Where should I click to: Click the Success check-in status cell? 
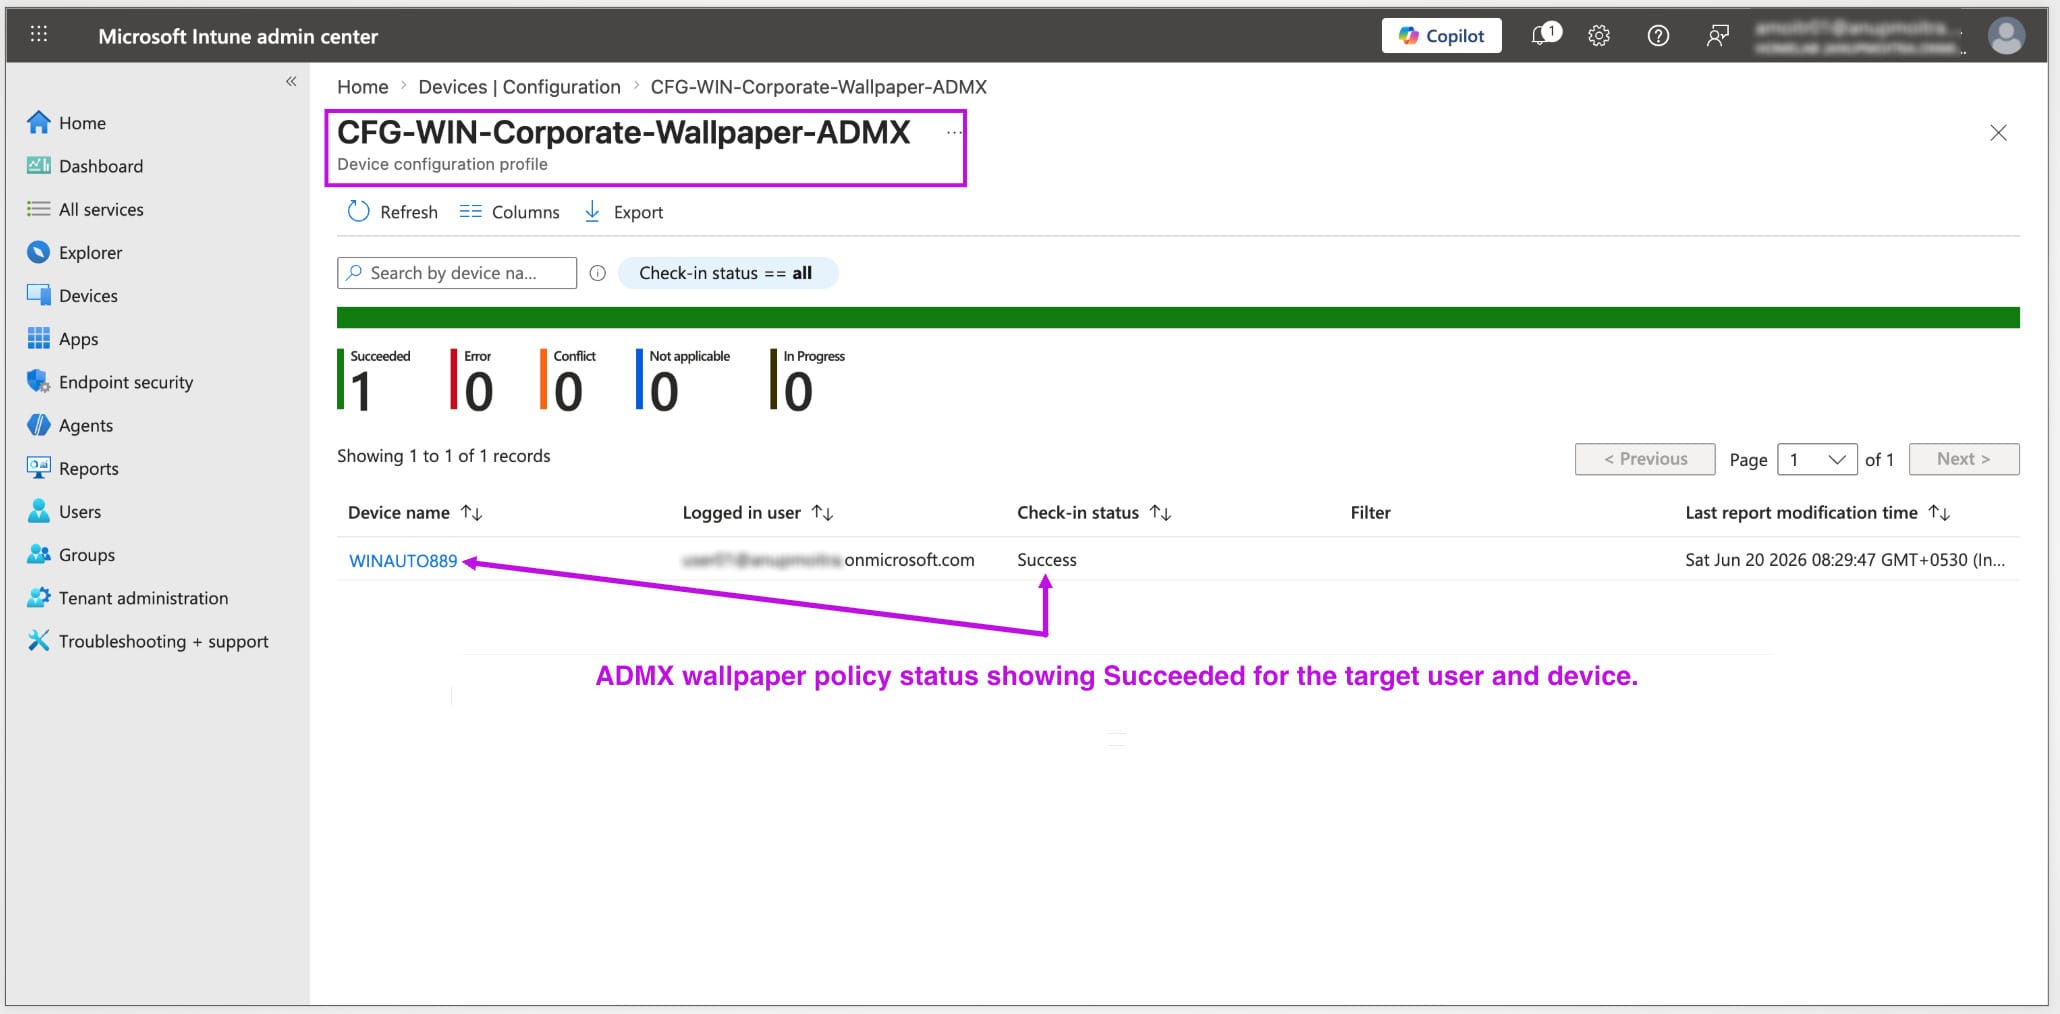point(1047,560)
